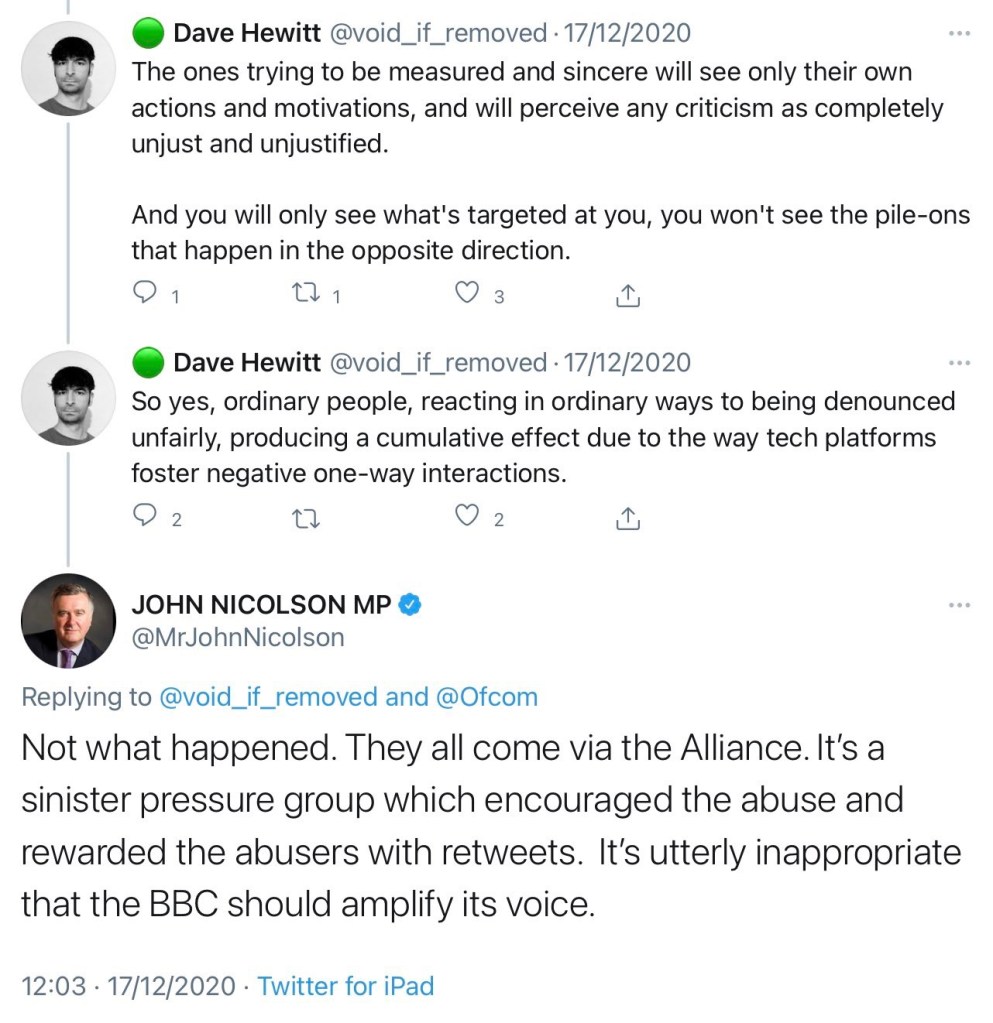Reply to the 'So yes, ordinary people' tweet
This screenshot has width=993, height=1023.
(x=146, y=516)
